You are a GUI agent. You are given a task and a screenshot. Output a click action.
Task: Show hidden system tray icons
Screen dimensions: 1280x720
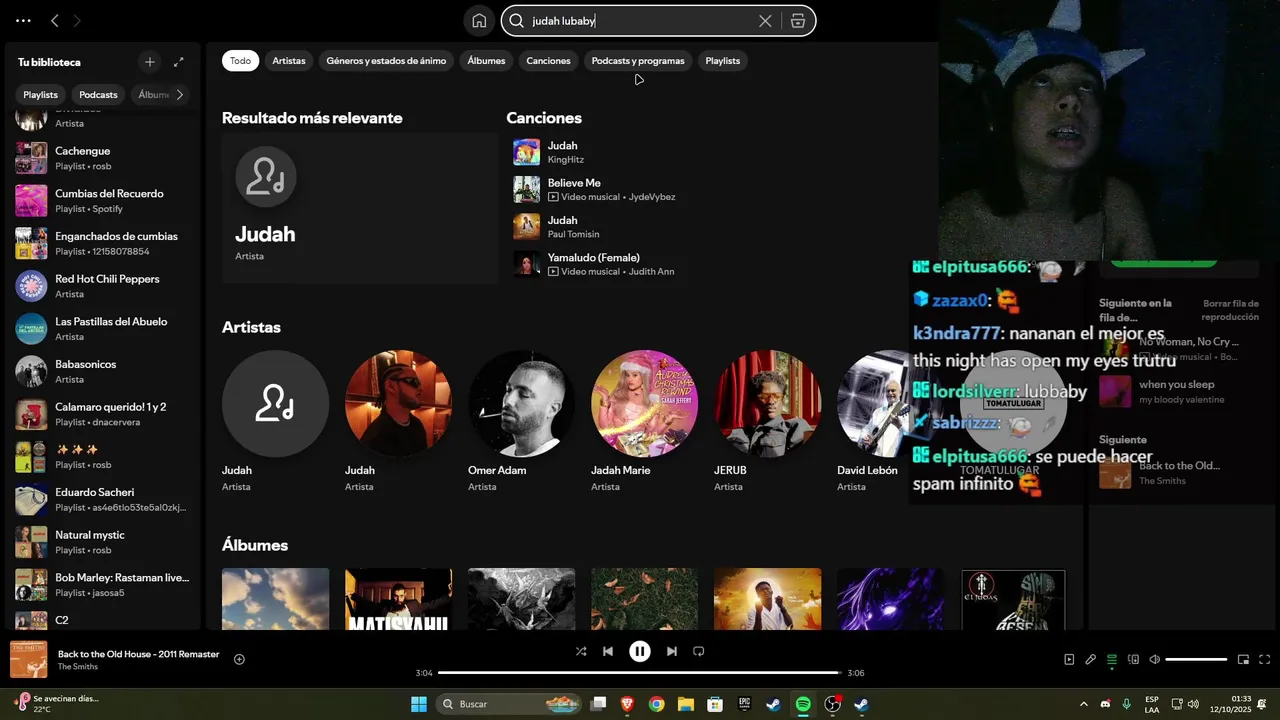[x=1083, y=704]
